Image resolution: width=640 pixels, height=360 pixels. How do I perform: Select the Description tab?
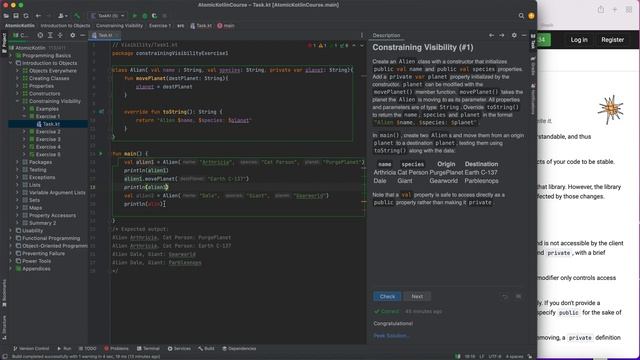[386, 36]
